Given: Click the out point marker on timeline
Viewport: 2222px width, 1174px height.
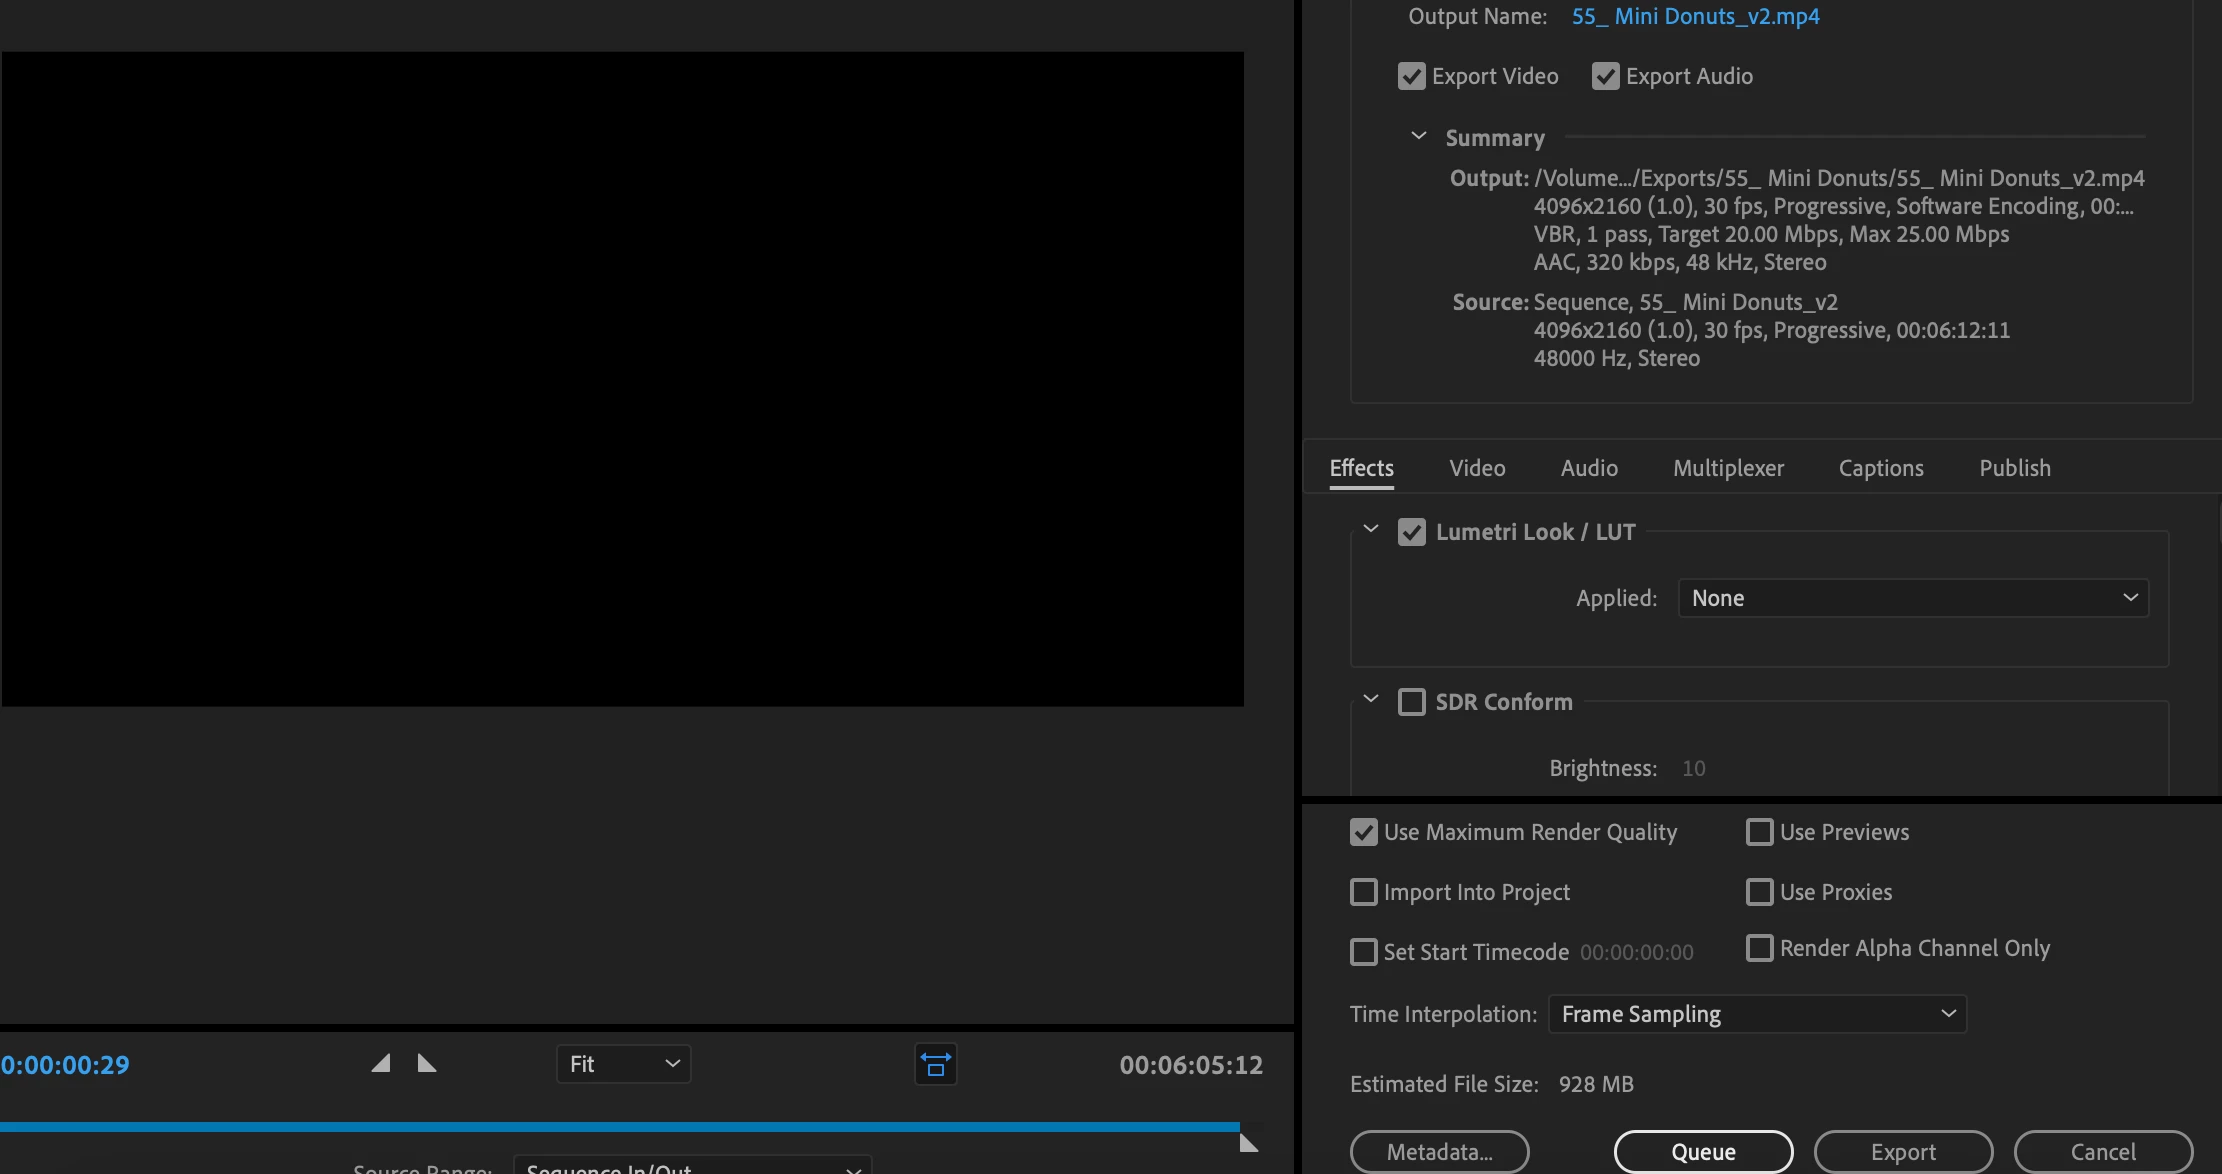Looking at the screenshot, I should click(1248, 1143).
